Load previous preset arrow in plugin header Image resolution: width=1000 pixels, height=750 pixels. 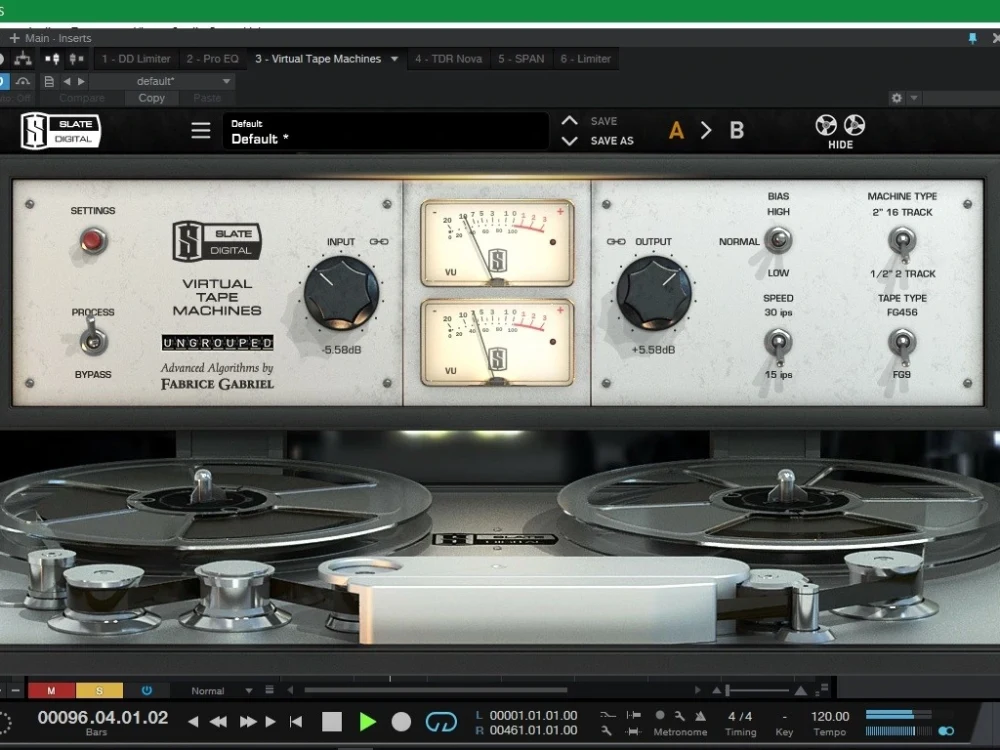point(67,81)
